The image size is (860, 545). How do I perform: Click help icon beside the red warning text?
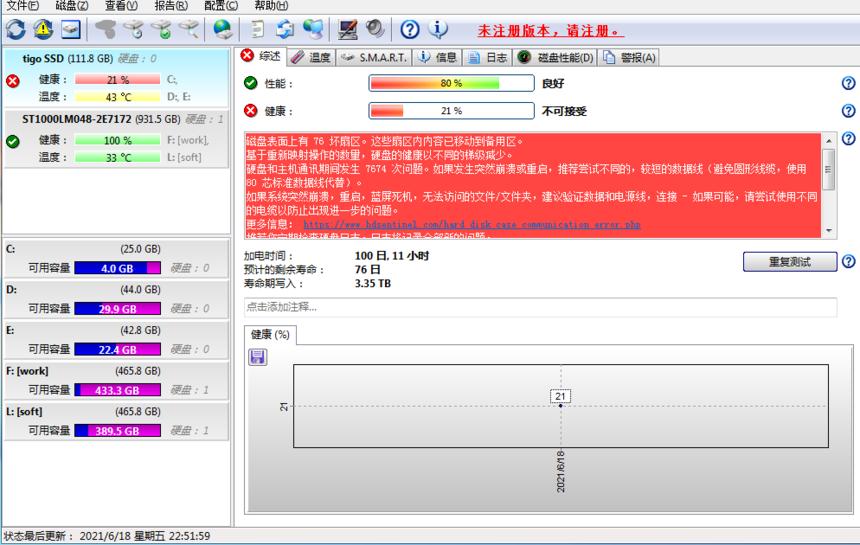pyautogui.click(x=848, y=138)
